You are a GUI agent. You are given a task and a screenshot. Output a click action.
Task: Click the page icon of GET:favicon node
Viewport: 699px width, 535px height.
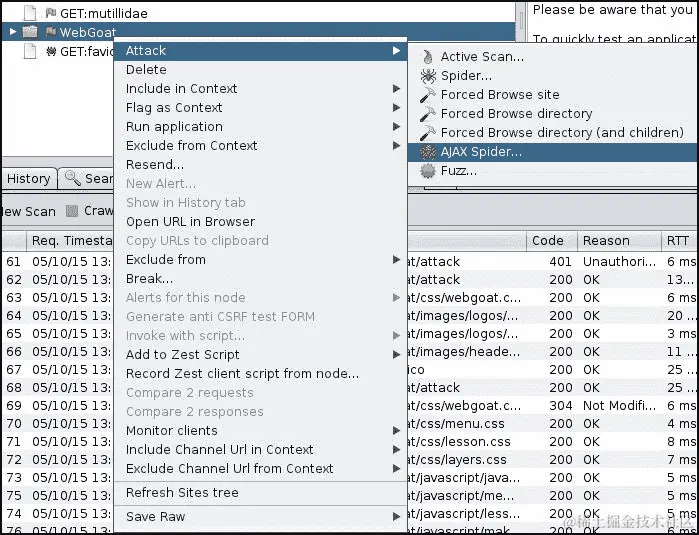tap(30, 51)
